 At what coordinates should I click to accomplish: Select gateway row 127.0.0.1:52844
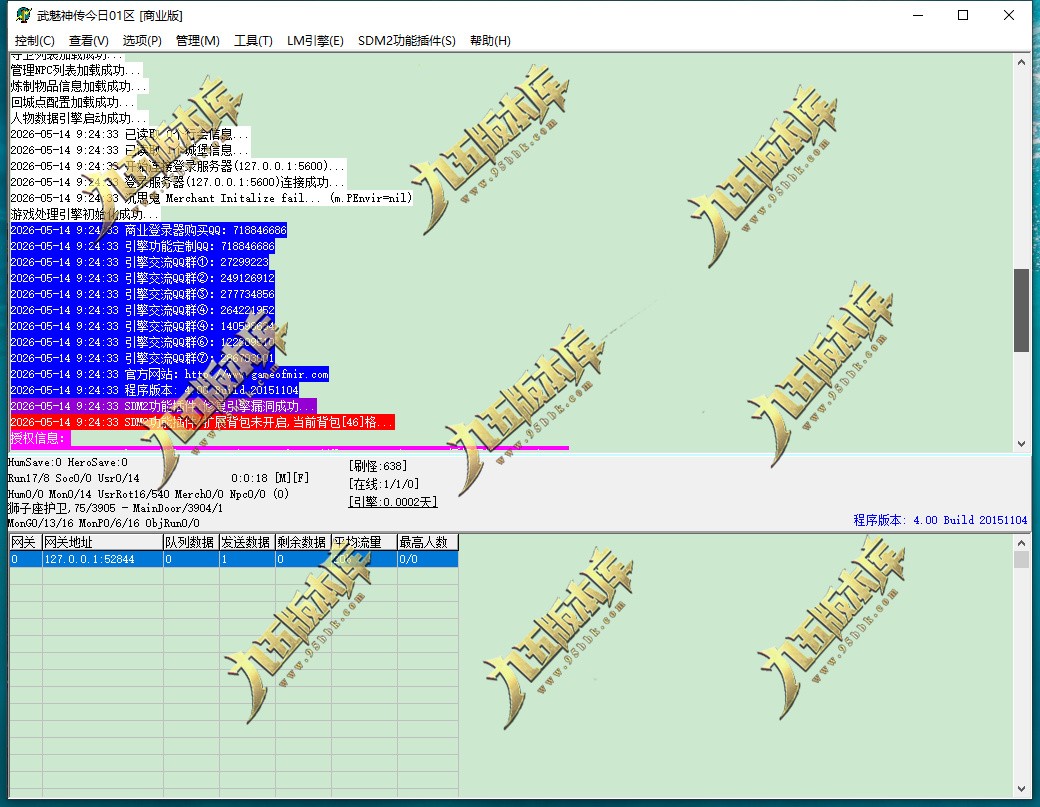(233, 559)
